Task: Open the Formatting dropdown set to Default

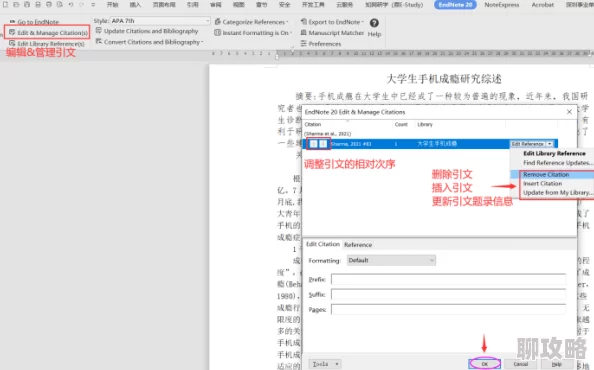Action: (391, 261)
